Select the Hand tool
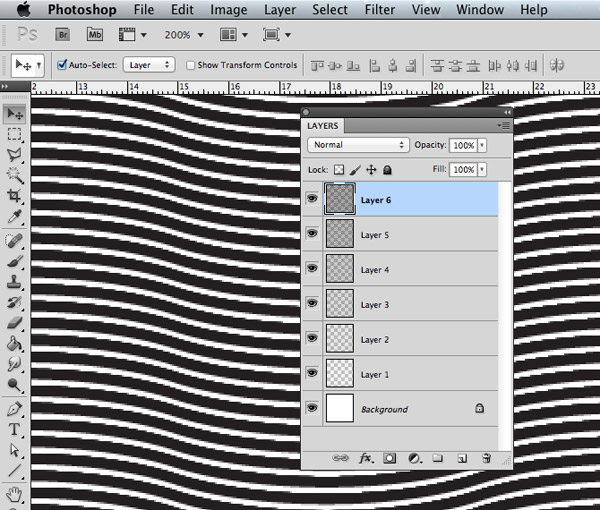Image resolution: width=600 pixels, height=510 pixels. (x=15, y=493)
